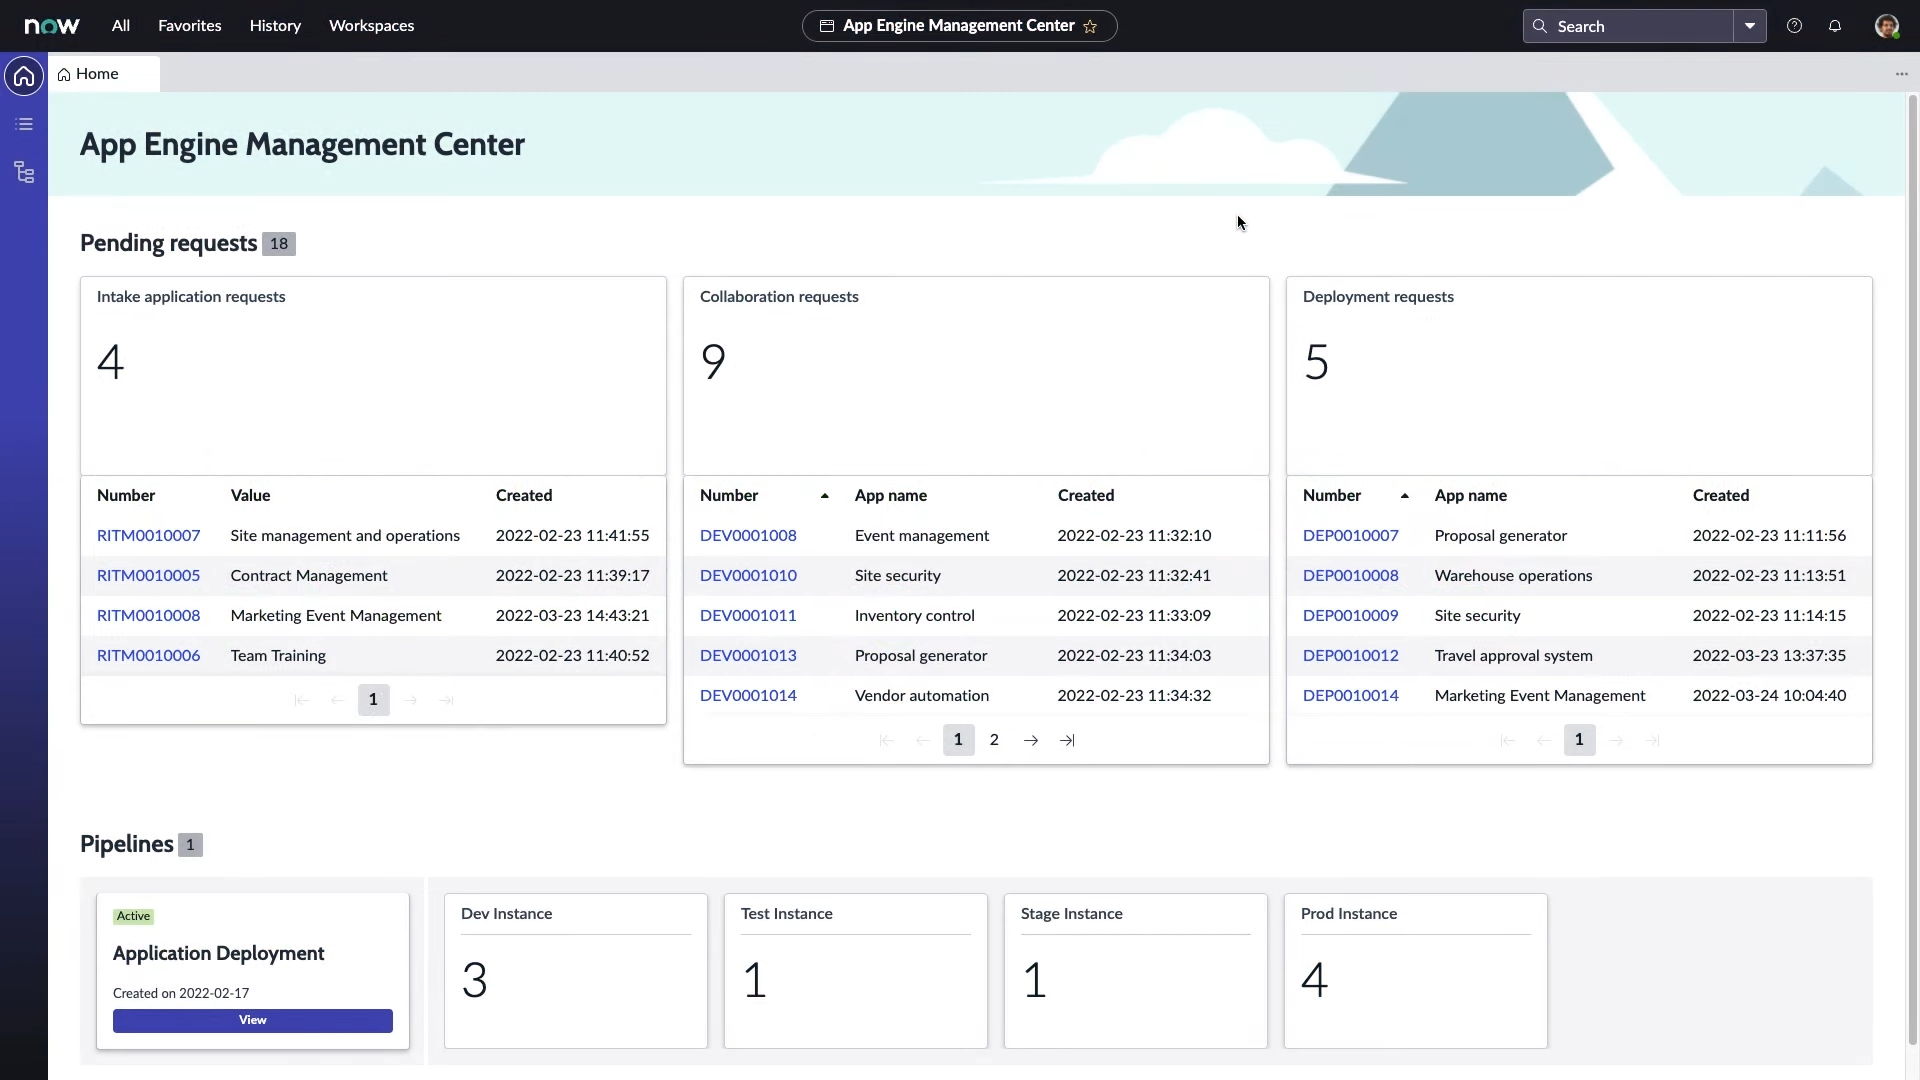Go to next page of Collaboration requests
1920x1080 pixels.
click(x=1030, y=741)
